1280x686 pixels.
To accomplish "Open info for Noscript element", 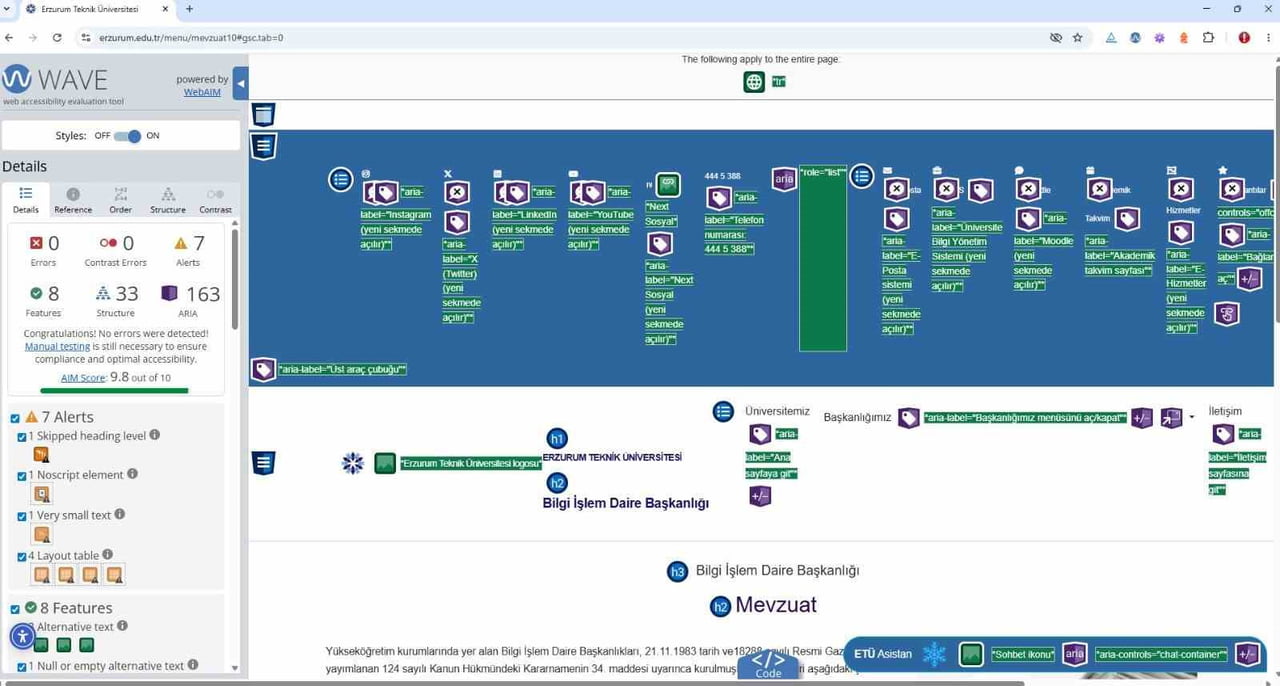I will pyautogui.click(x=133, y=474).
